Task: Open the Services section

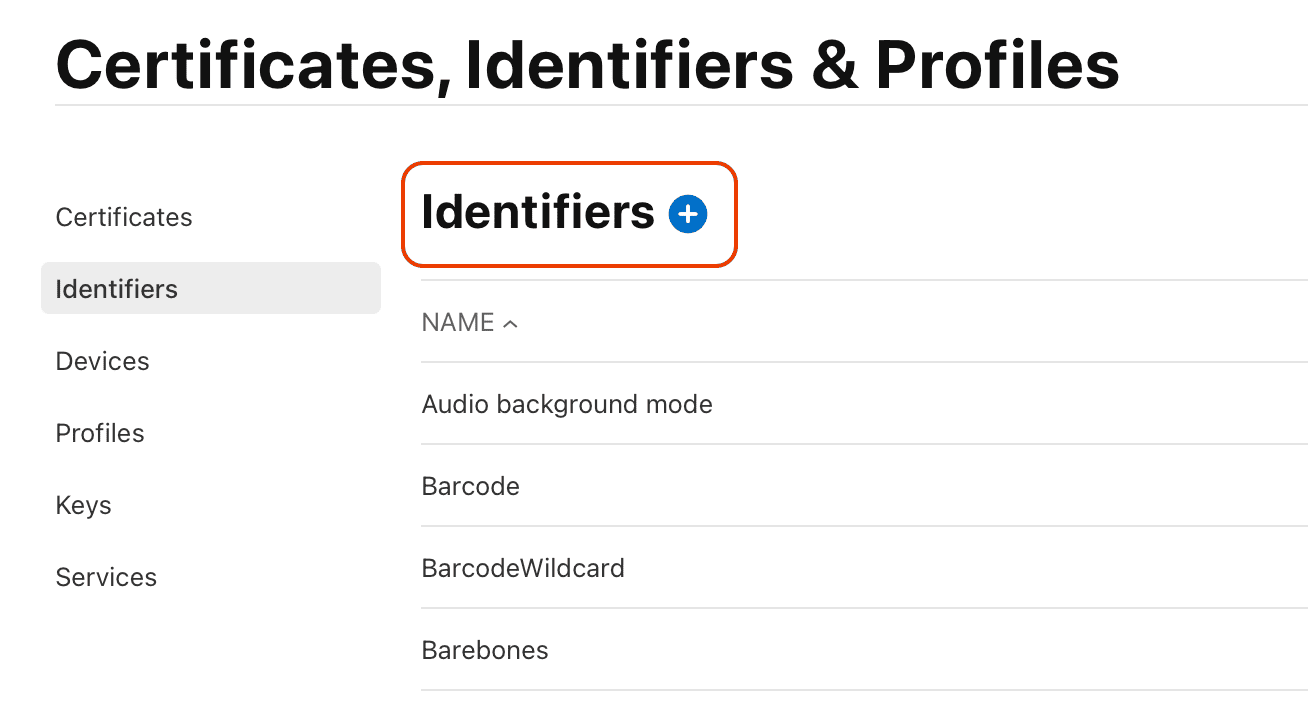Action: pyautogui.click(x=106, y=577)
